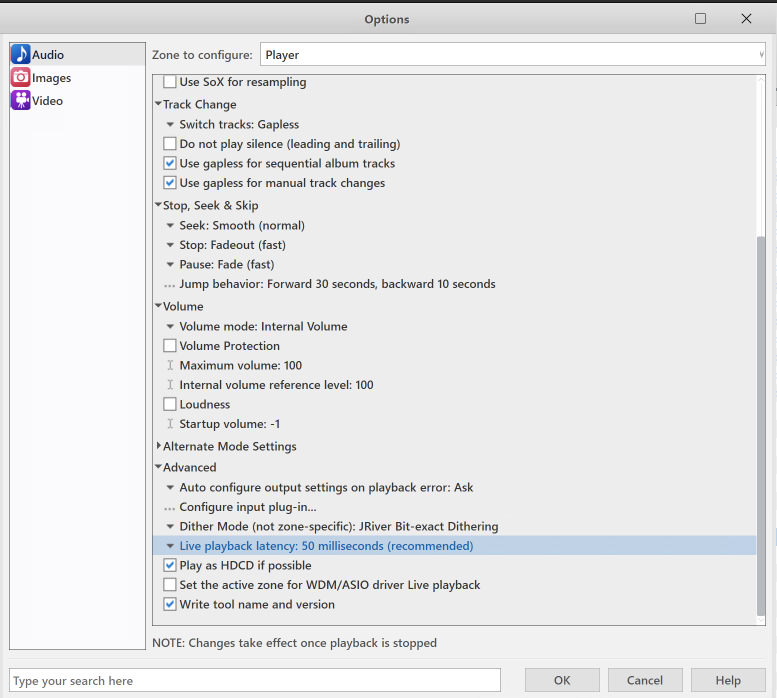This screenshot has height=698, width=777.
Task: Collapse the Volume section
Action: [158, 306]
